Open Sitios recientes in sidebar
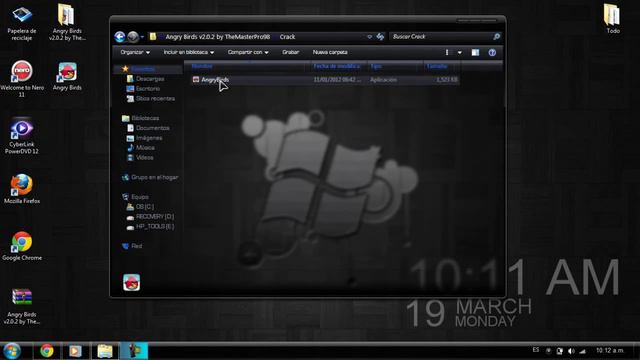Image resolution: width=640 pixels, height=360 pixels. click(155, 98)
